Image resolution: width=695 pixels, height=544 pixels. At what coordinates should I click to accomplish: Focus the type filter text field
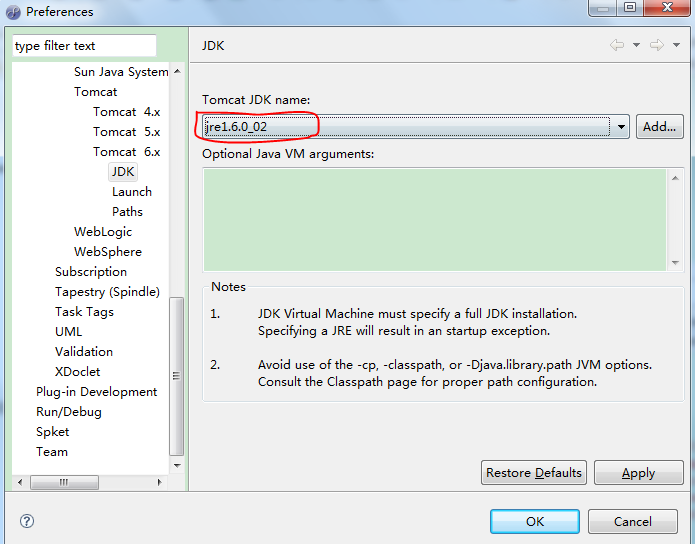click(84, 46)
